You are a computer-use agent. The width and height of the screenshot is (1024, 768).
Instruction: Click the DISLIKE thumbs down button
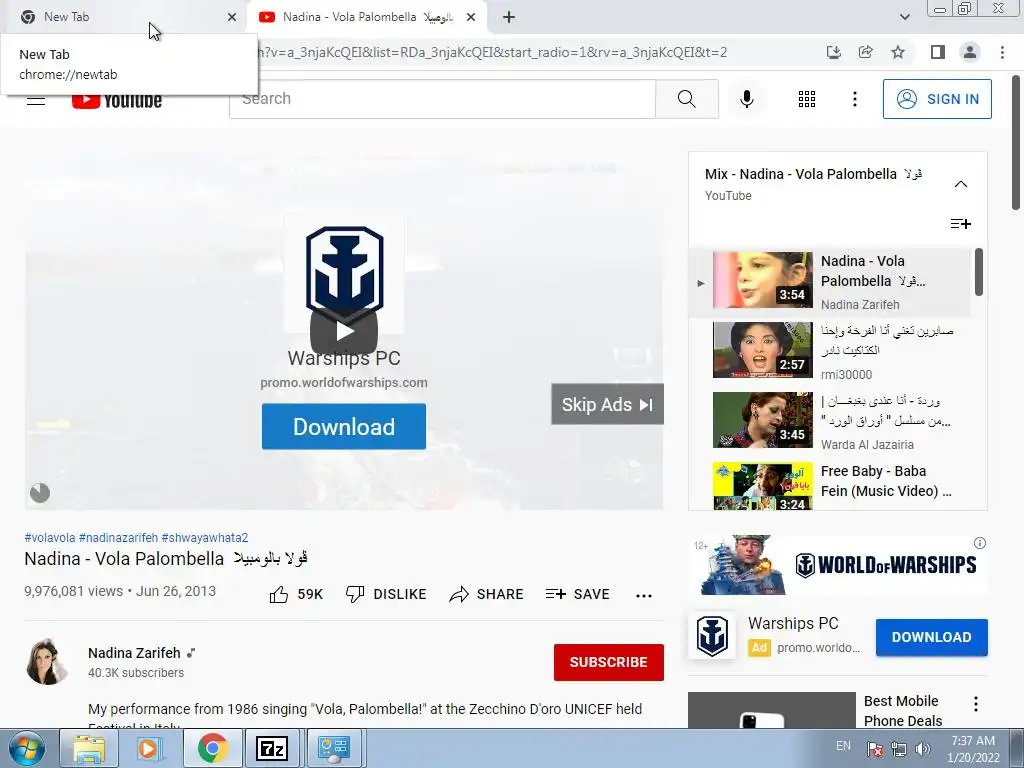[x=386, y=594]
